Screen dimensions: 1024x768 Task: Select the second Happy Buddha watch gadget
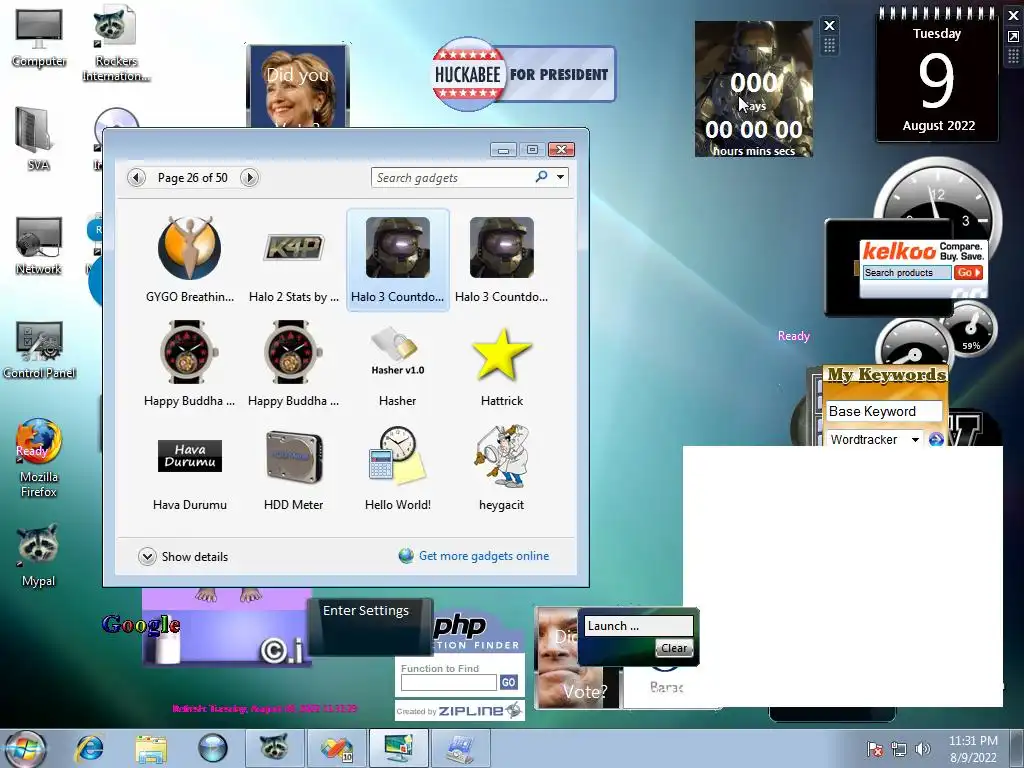(293, 363)
